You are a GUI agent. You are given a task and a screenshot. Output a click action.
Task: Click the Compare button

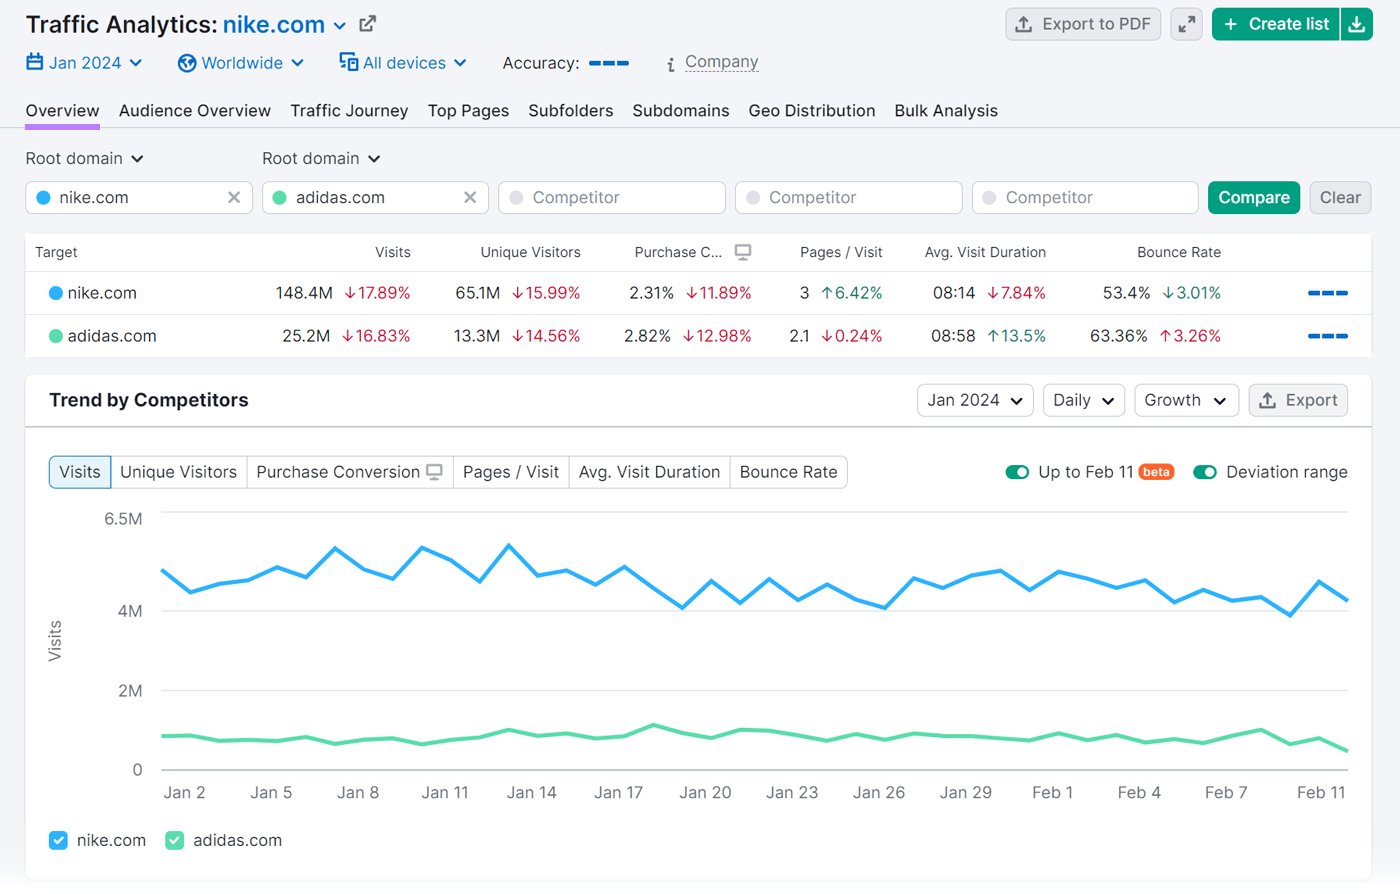coord(1253,197)
